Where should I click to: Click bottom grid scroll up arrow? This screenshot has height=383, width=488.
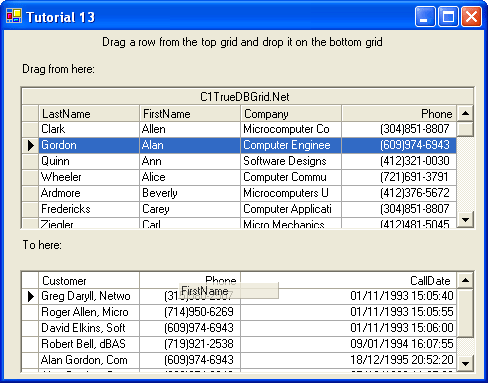click(465, 281)
